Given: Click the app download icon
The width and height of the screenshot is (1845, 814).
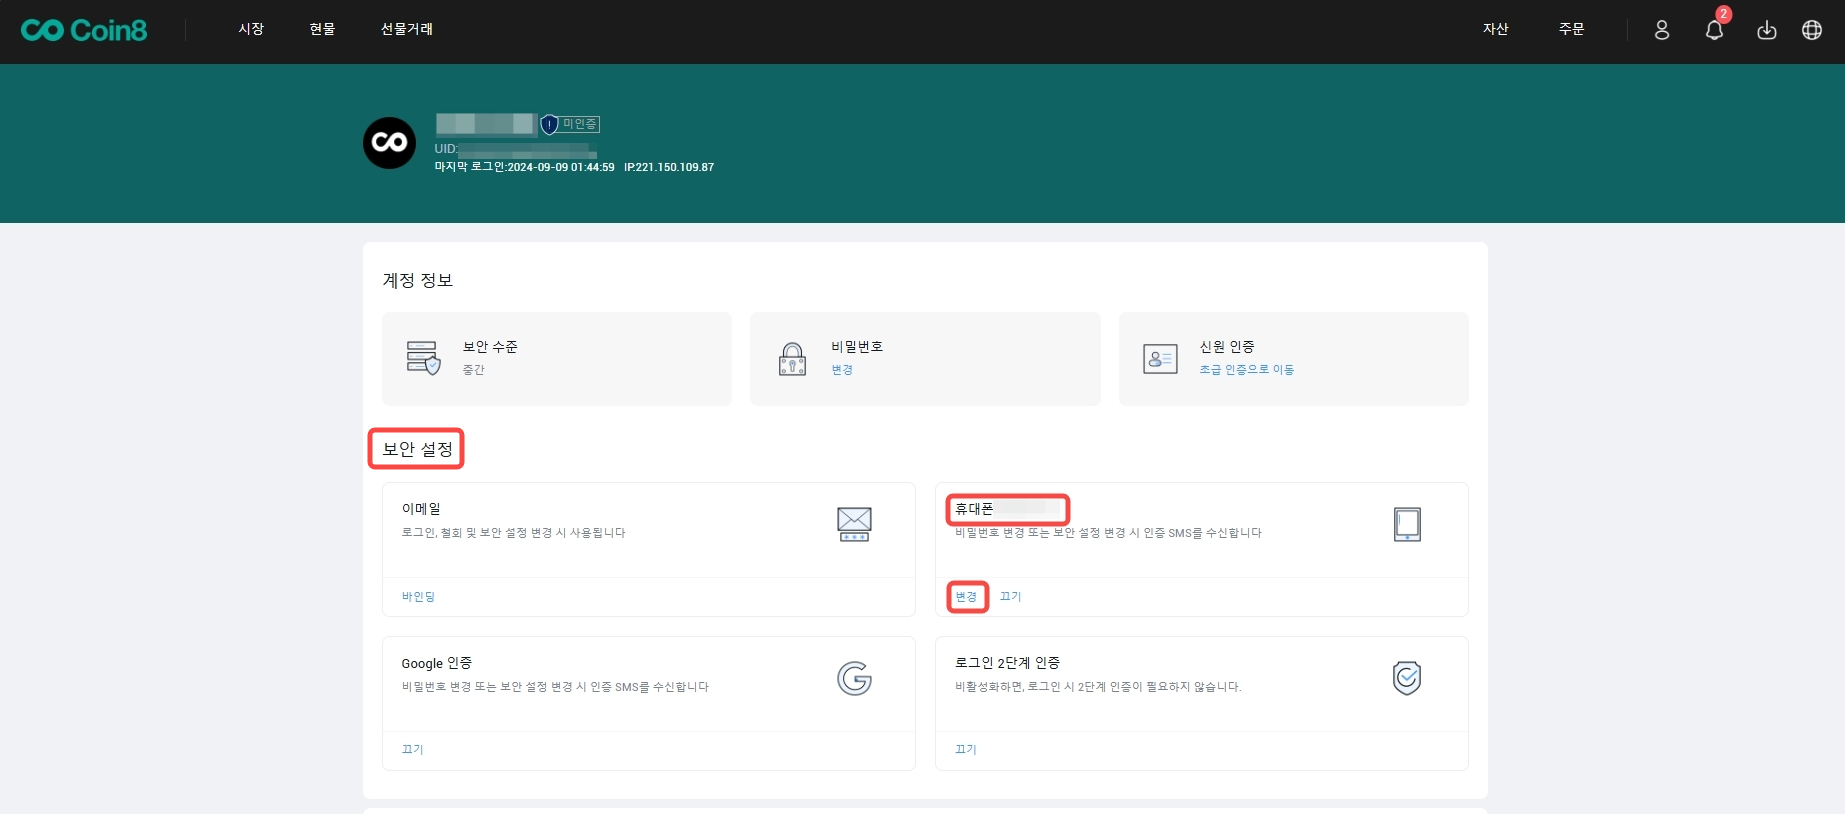Looking at the screenshot, I should pos(1766,30).
